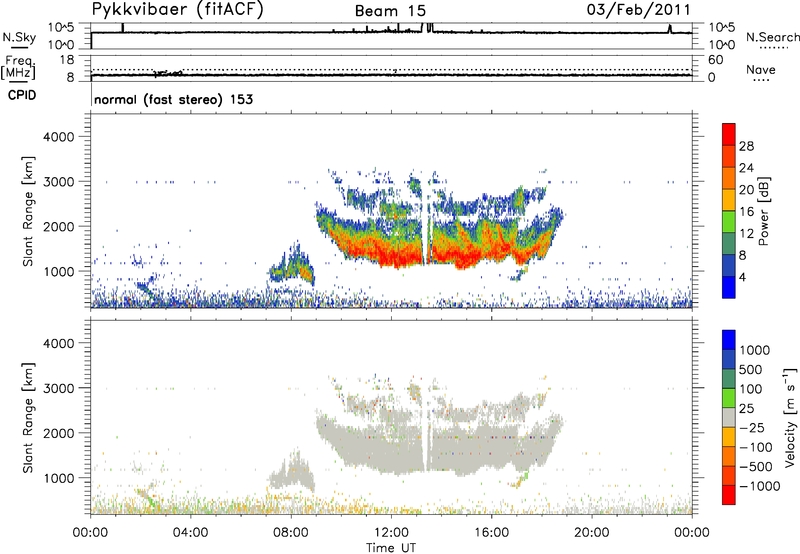Click the Nave legend label
The height and width of the screenshot is (554, 800).
click(761, 70)
